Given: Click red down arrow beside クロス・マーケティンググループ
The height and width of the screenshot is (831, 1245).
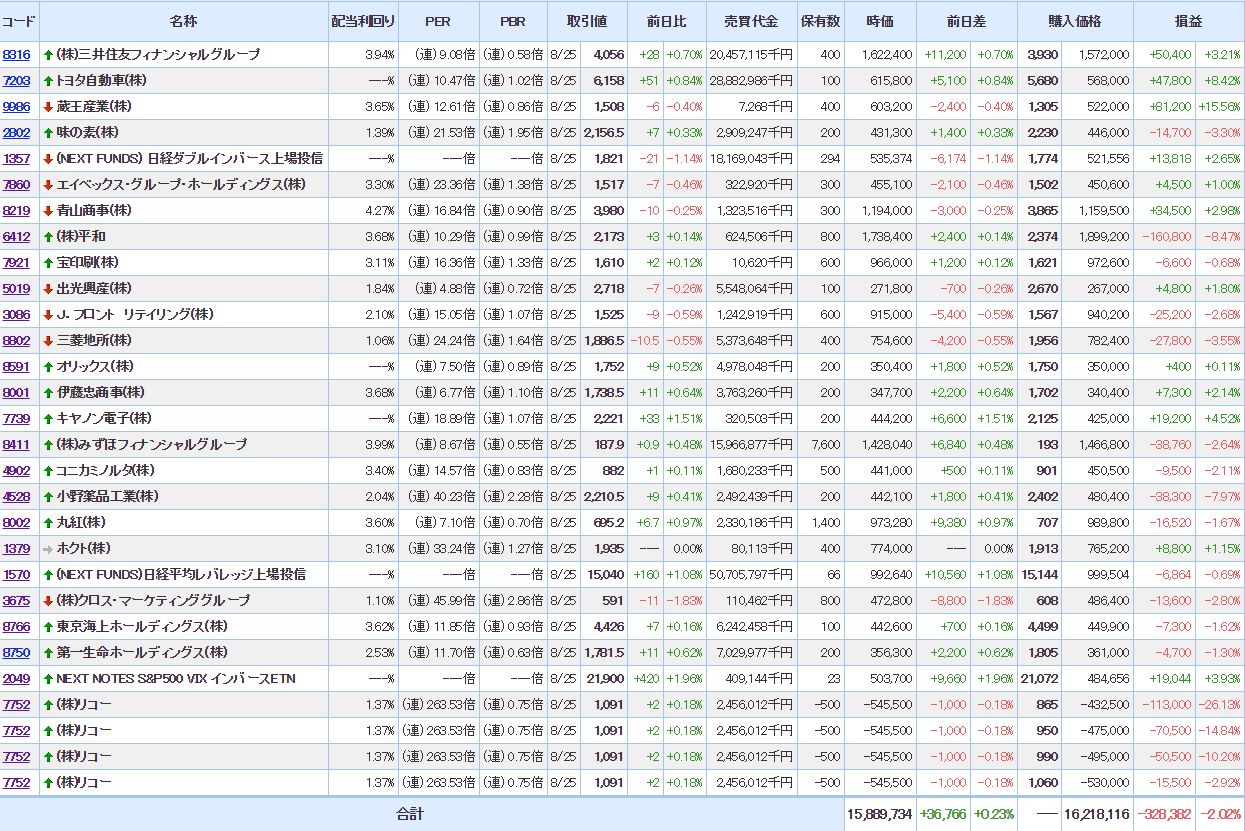Looking at the screenshot, I should (48, 600).
